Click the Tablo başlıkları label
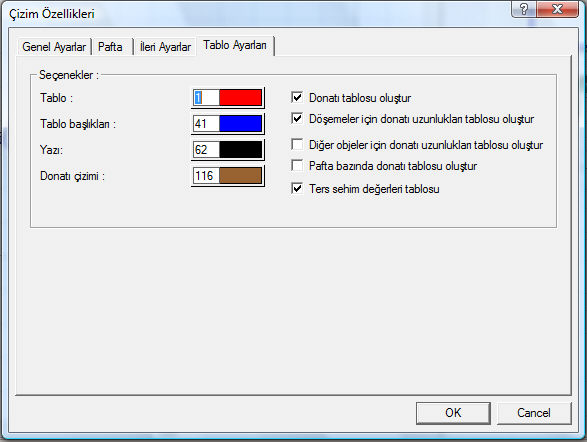 tap(78, 124)
